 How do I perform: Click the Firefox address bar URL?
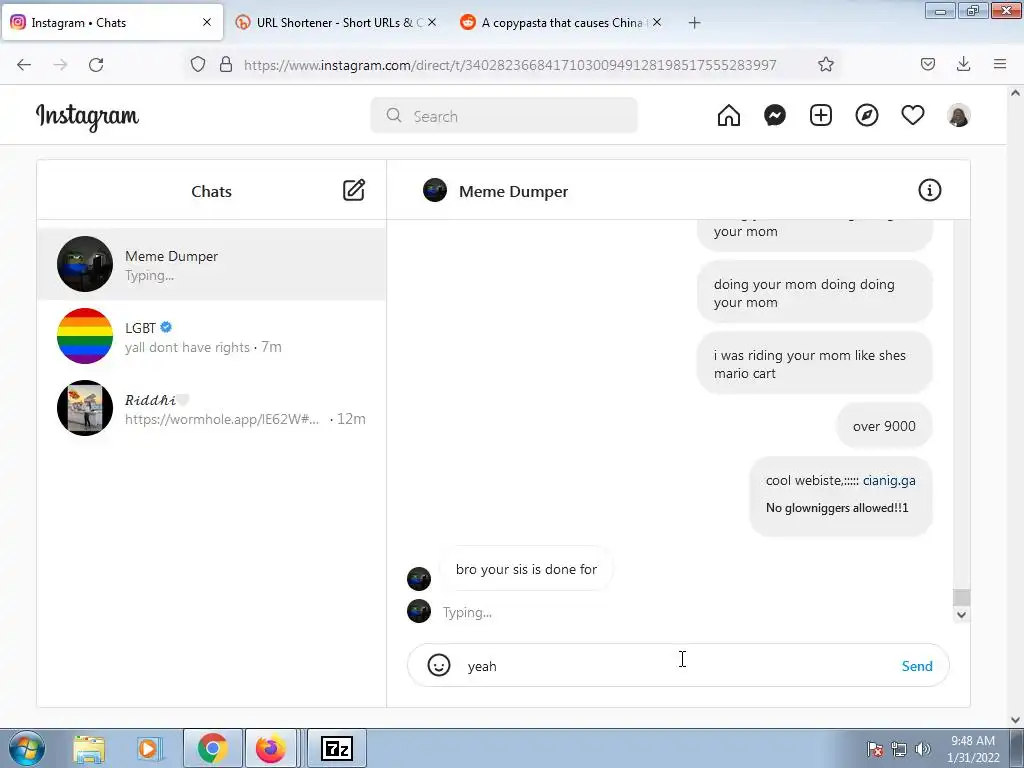(x=510, y=65)
